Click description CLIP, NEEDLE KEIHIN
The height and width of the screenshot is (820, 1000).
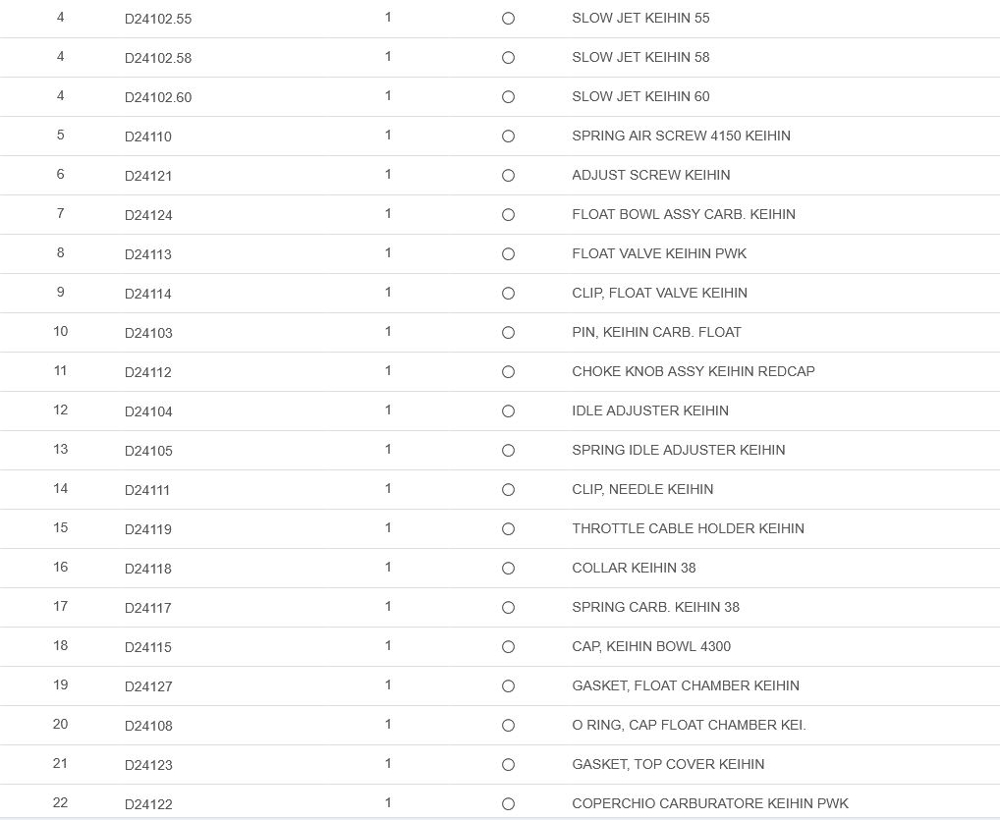(x=642, y=489)
